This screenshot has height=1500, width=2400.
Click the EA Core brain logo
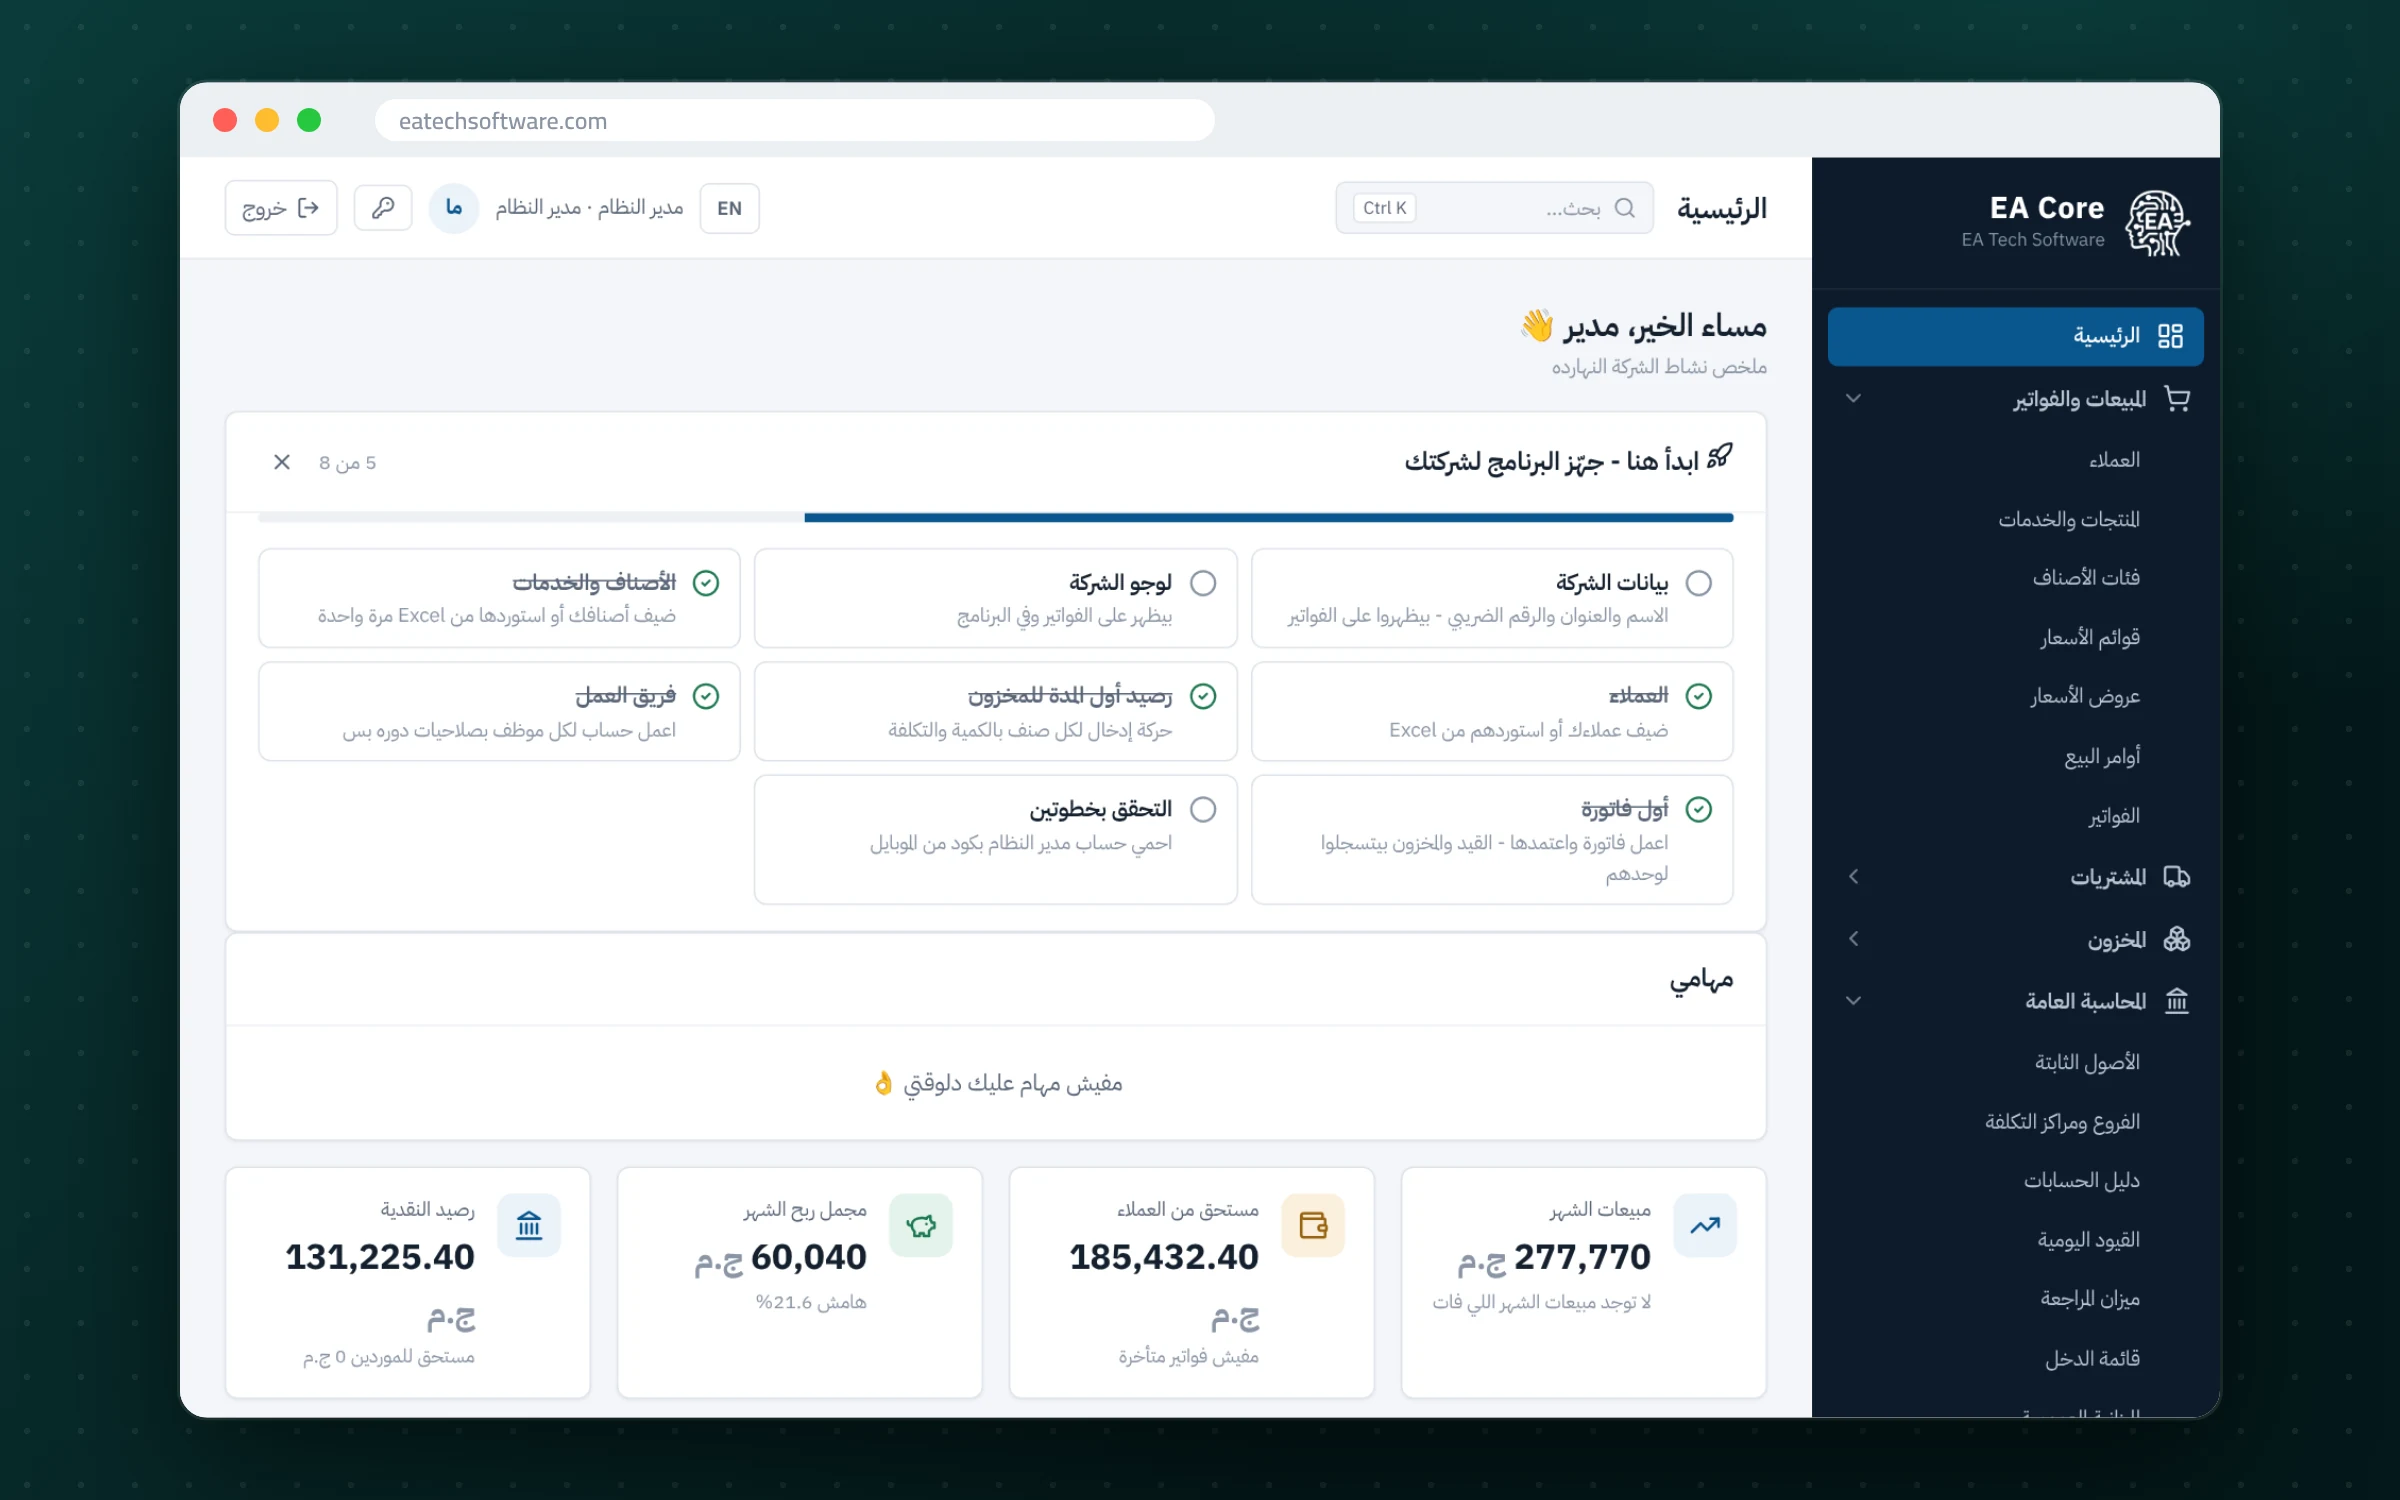tap(2157, 223)
